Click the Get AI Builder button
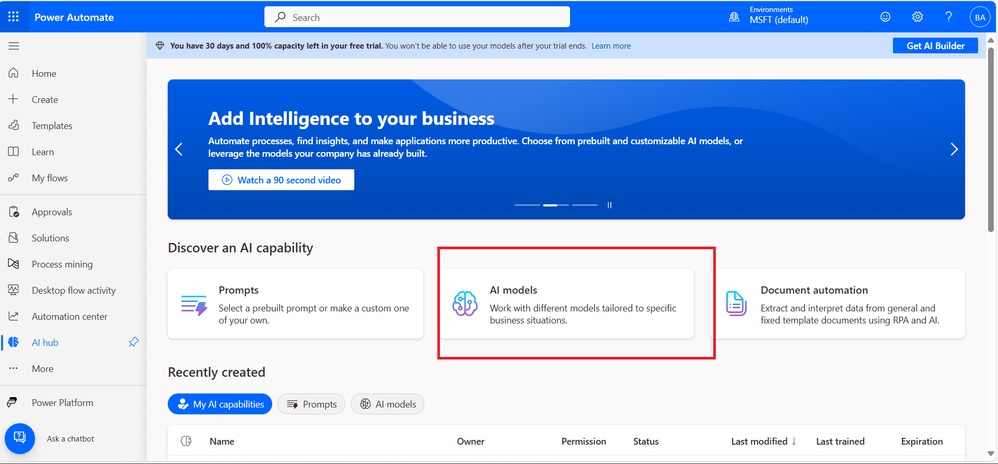This screenshot has height=464, width=998. click(x=935, y=45)
